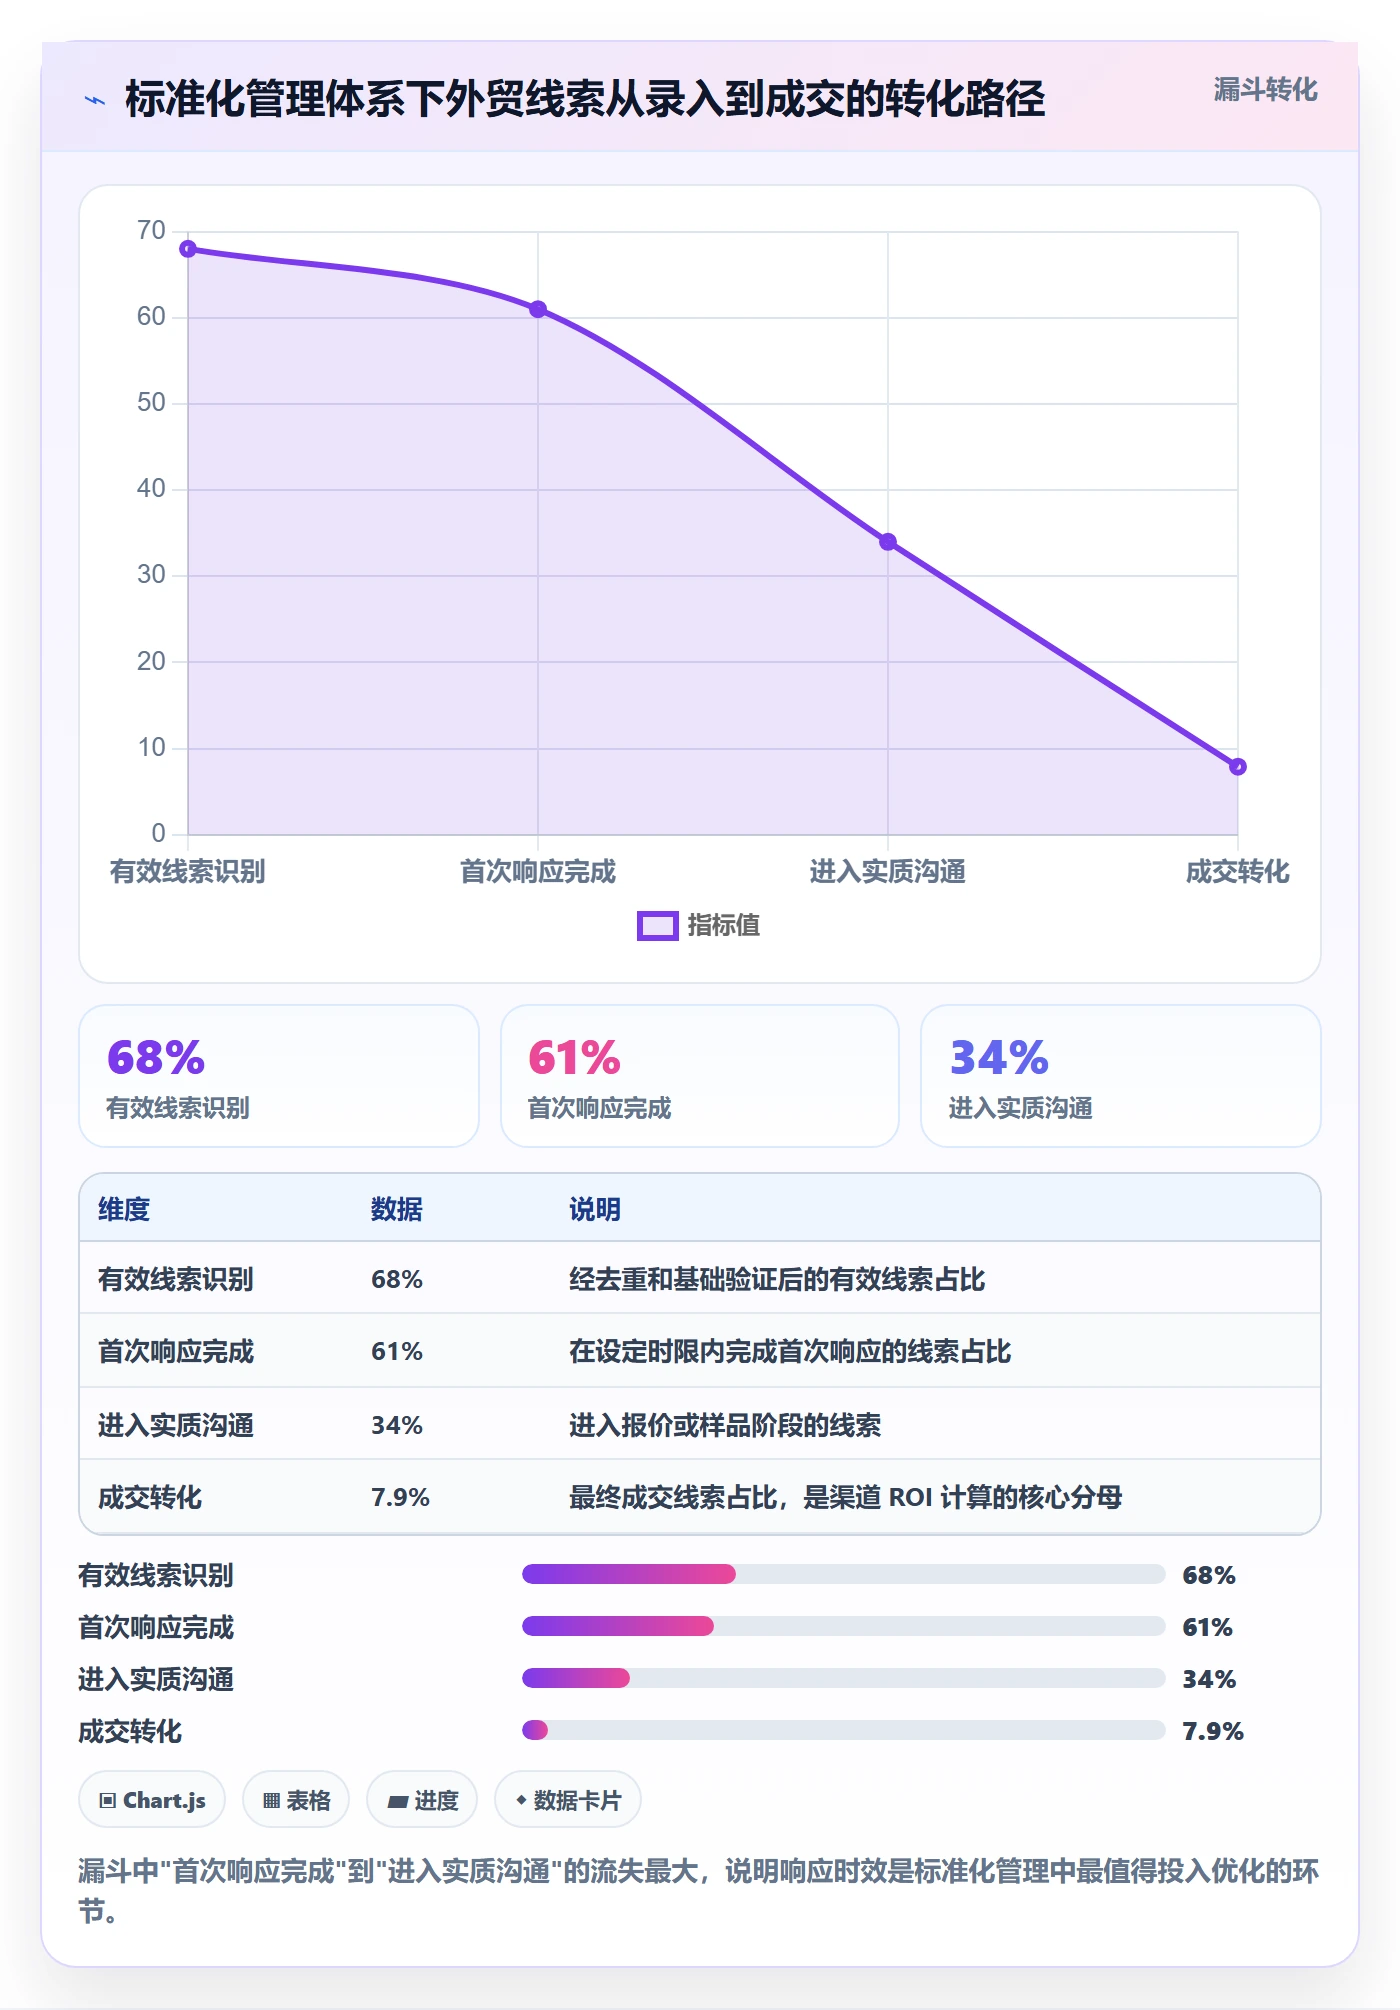Click the 数据卡片 tag chip

568,1800
